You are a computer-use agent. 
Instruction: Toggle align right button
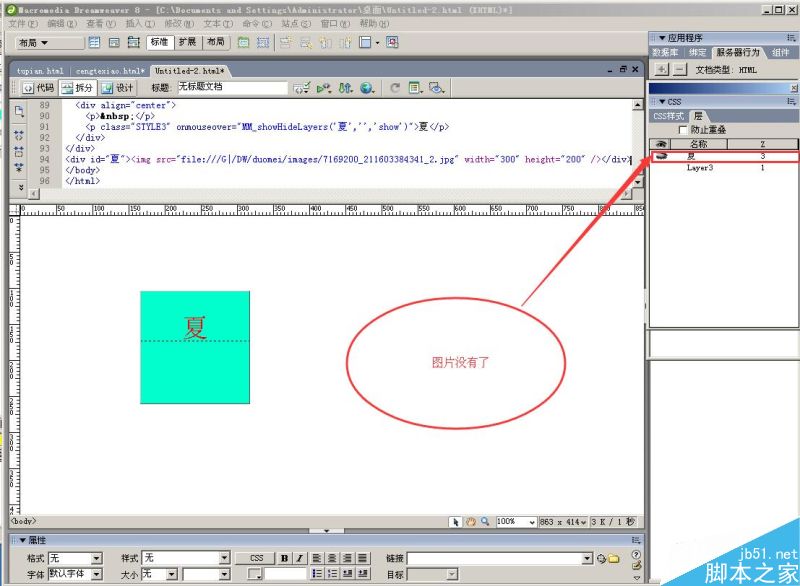[347, 558]
